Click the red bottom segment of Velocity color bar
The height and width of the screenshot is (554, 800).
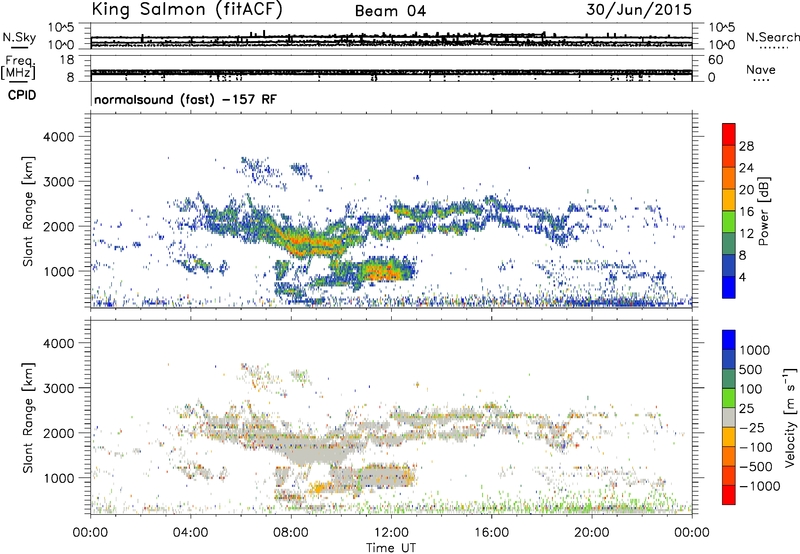point(729,495)
